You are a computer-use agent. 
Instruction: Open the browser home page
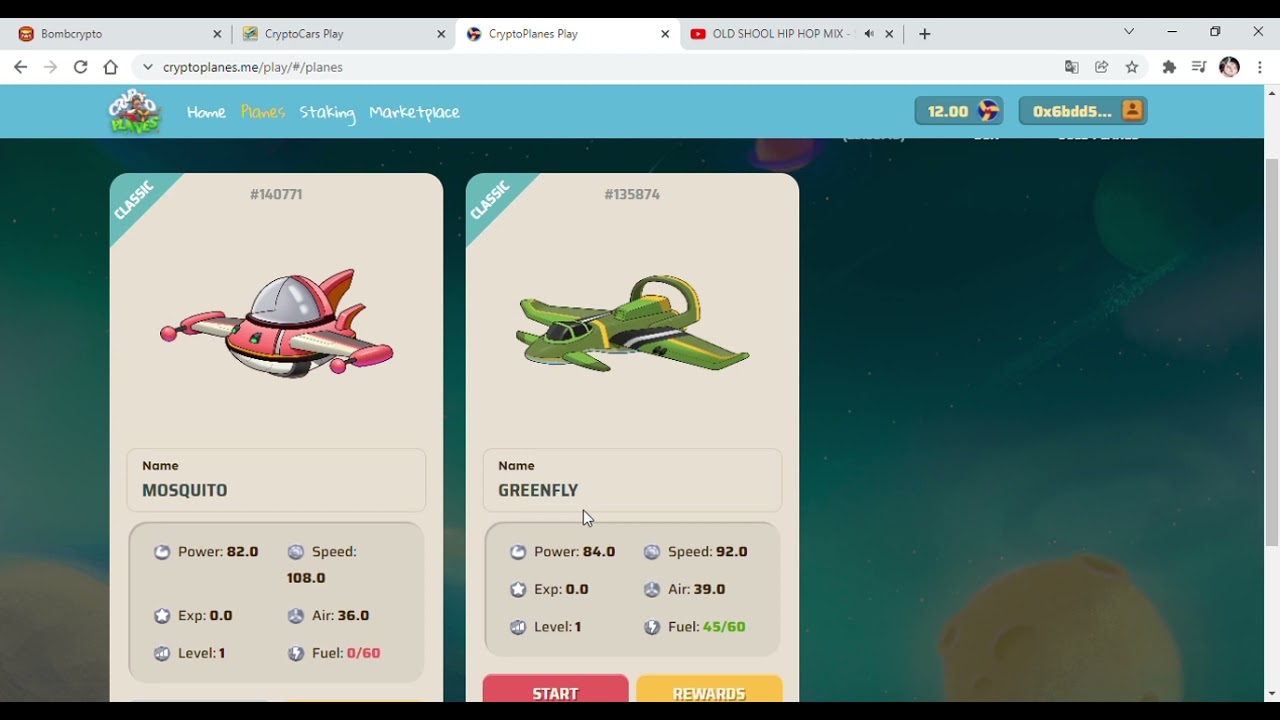coord(111,67)
